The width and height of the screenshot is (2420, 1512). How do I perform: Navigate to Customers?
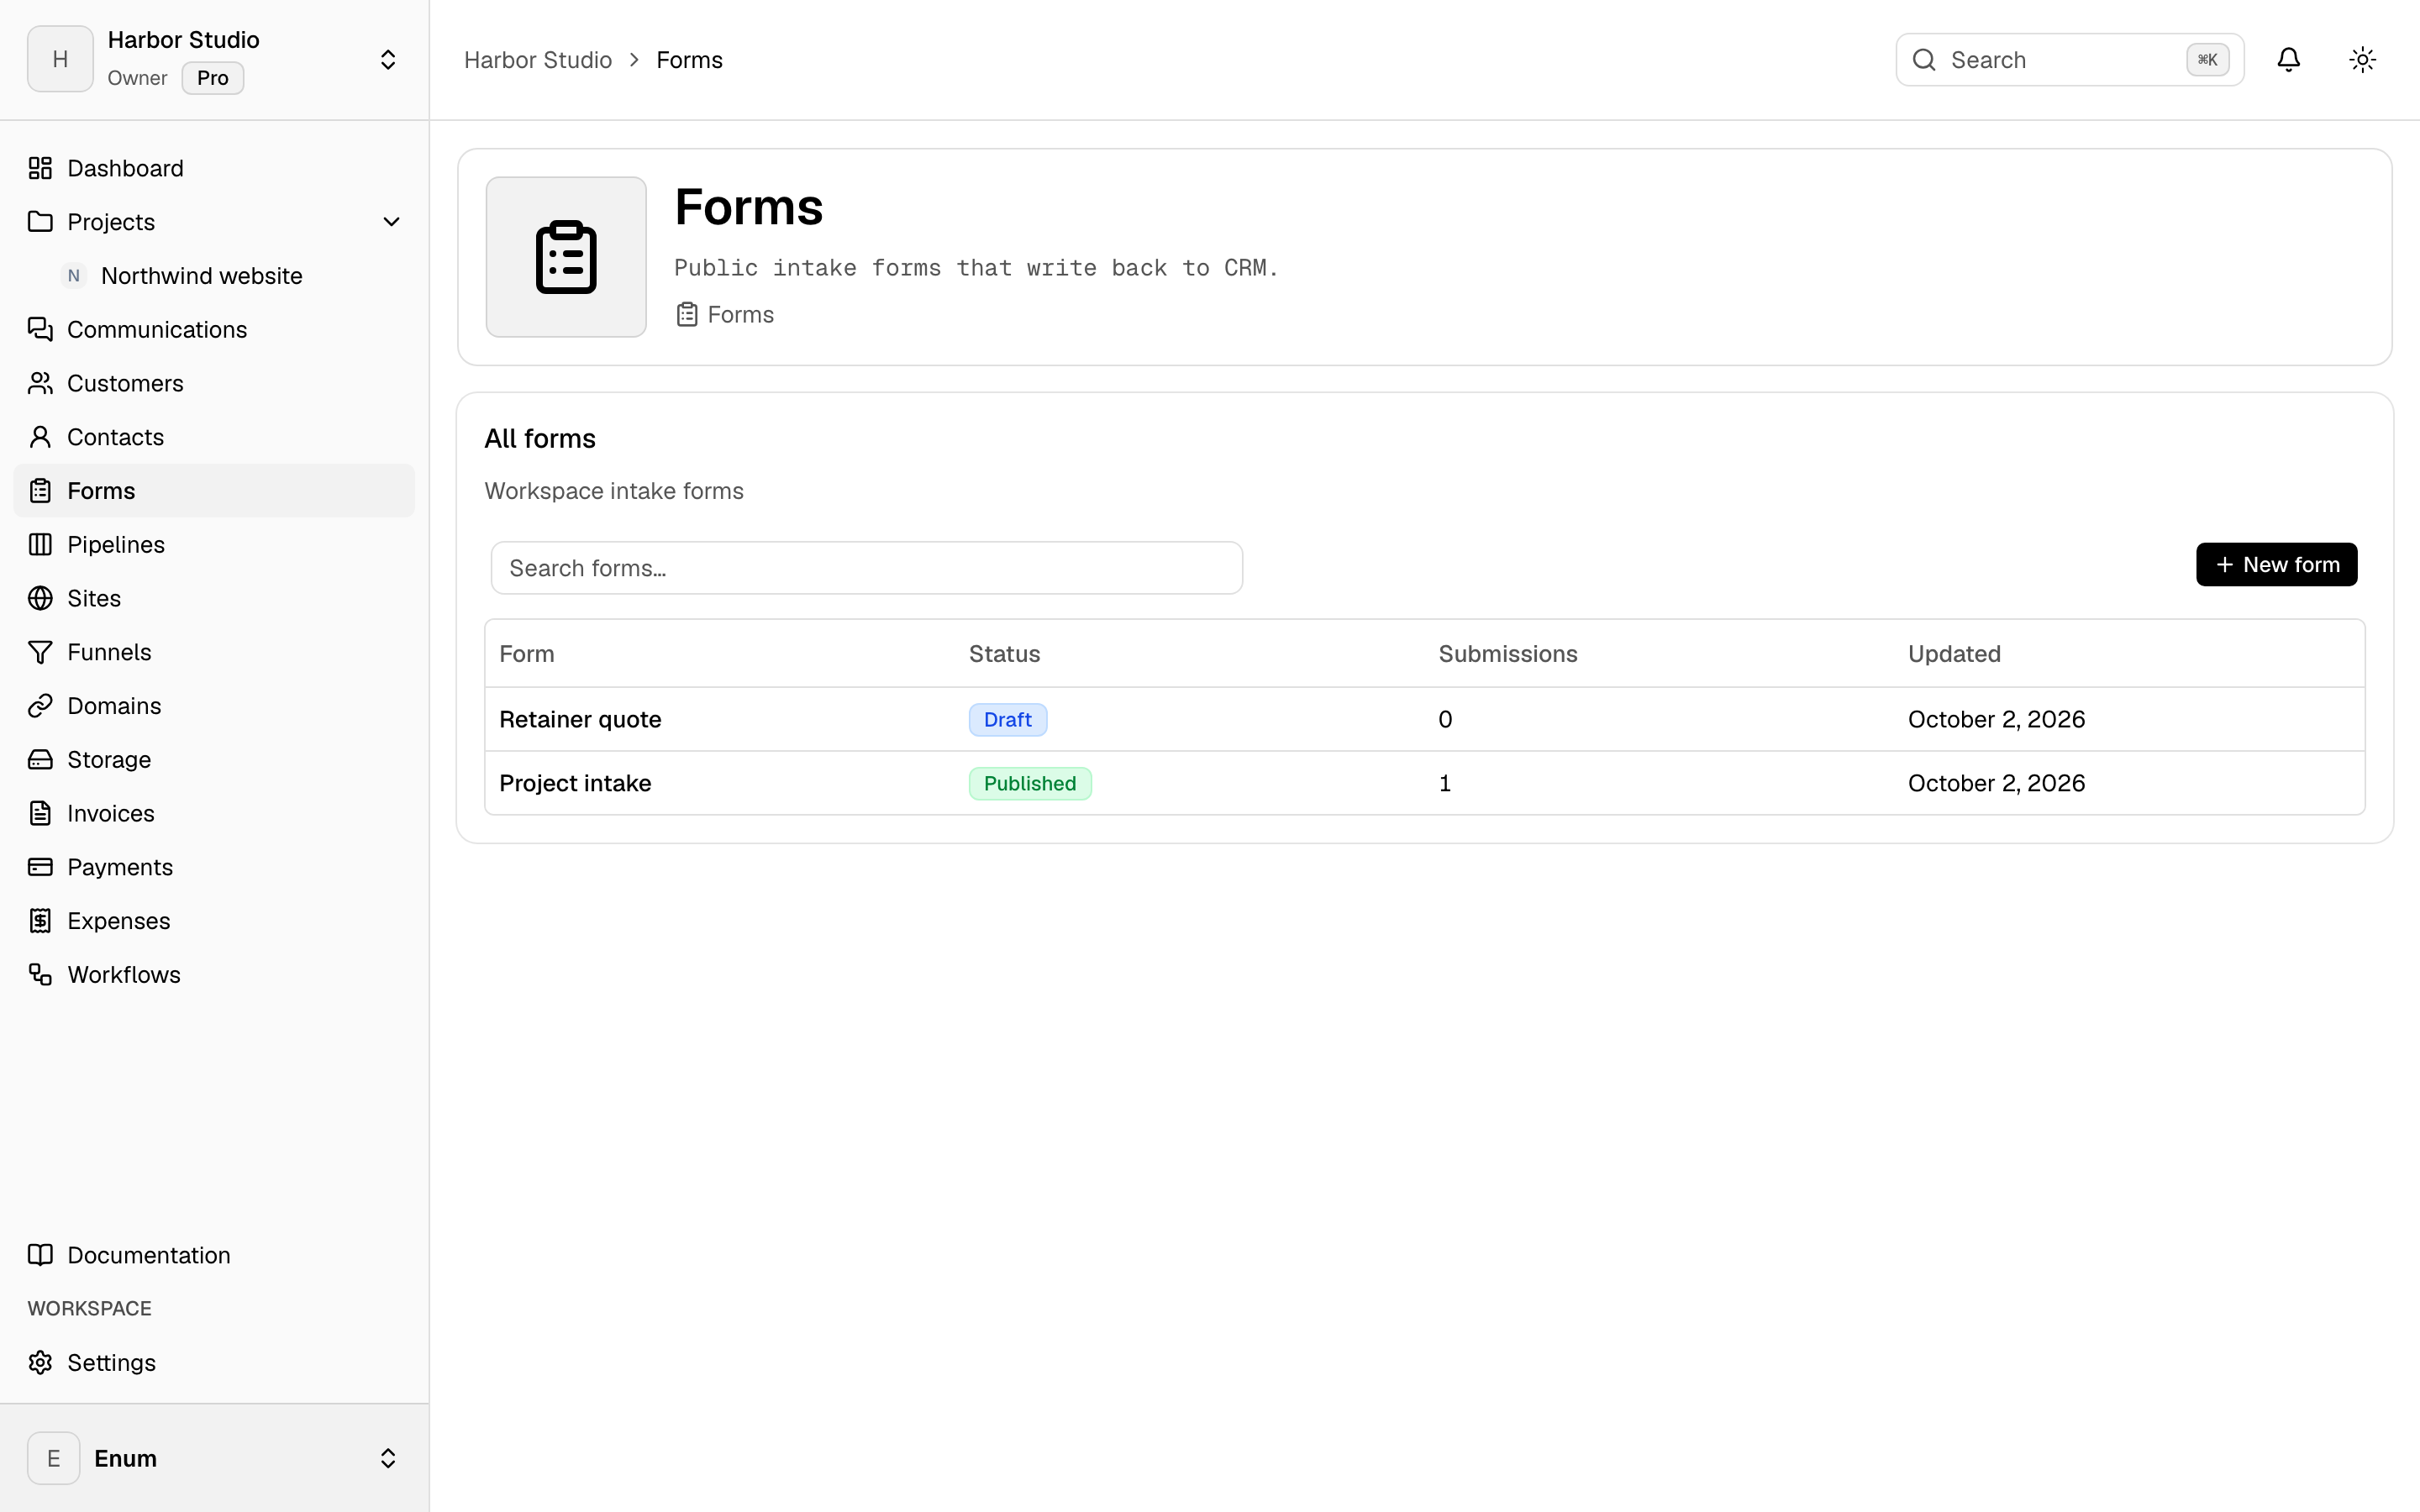tap(214, 383)
